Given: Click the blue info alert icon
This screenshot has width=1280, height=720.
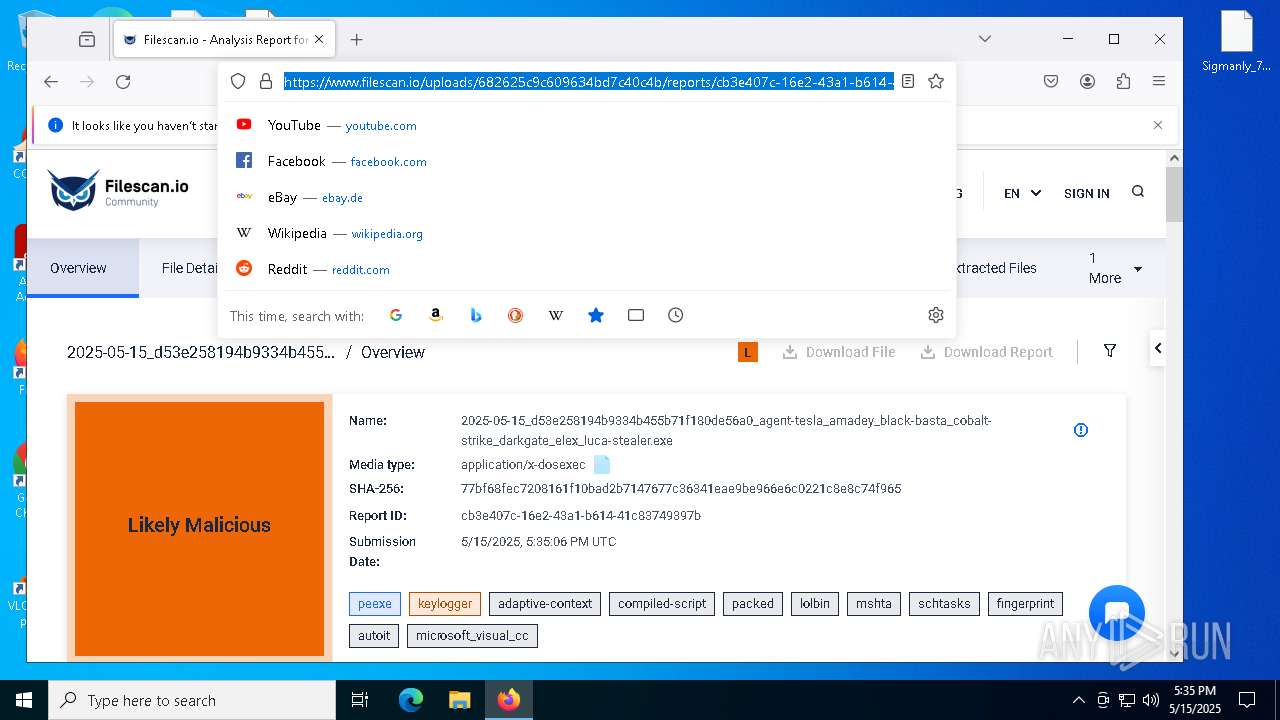Looking at the screenshot, I should point(1081,430).
